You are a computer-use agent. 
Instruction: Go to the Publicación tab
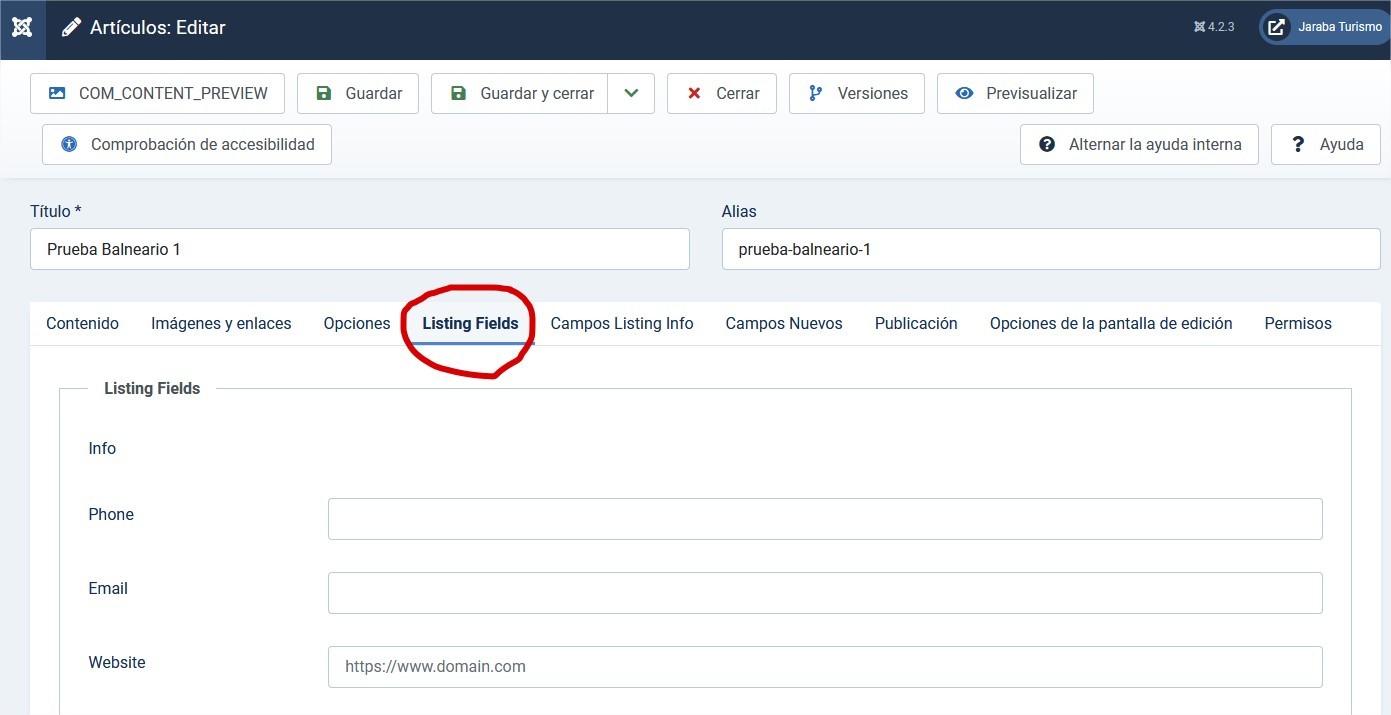pyautogui.click(x=916, y=323)
